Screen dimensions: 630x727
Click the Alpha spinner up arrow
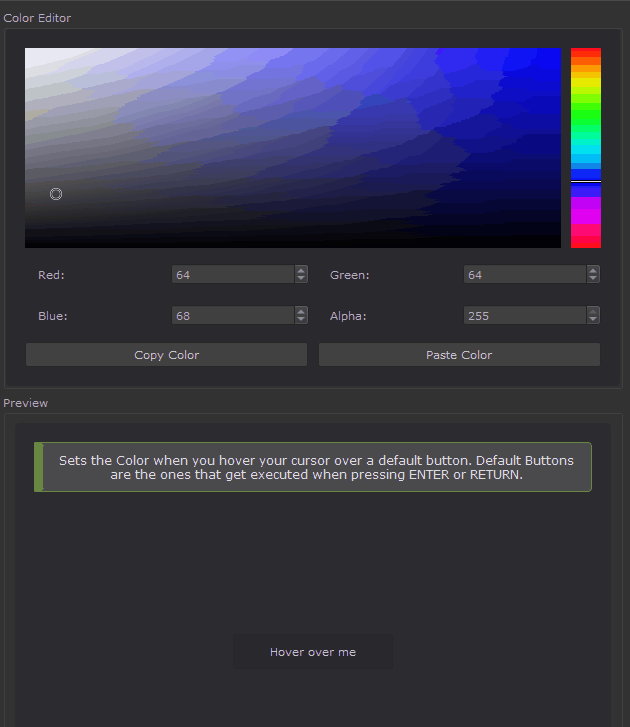tap(593, 311)
